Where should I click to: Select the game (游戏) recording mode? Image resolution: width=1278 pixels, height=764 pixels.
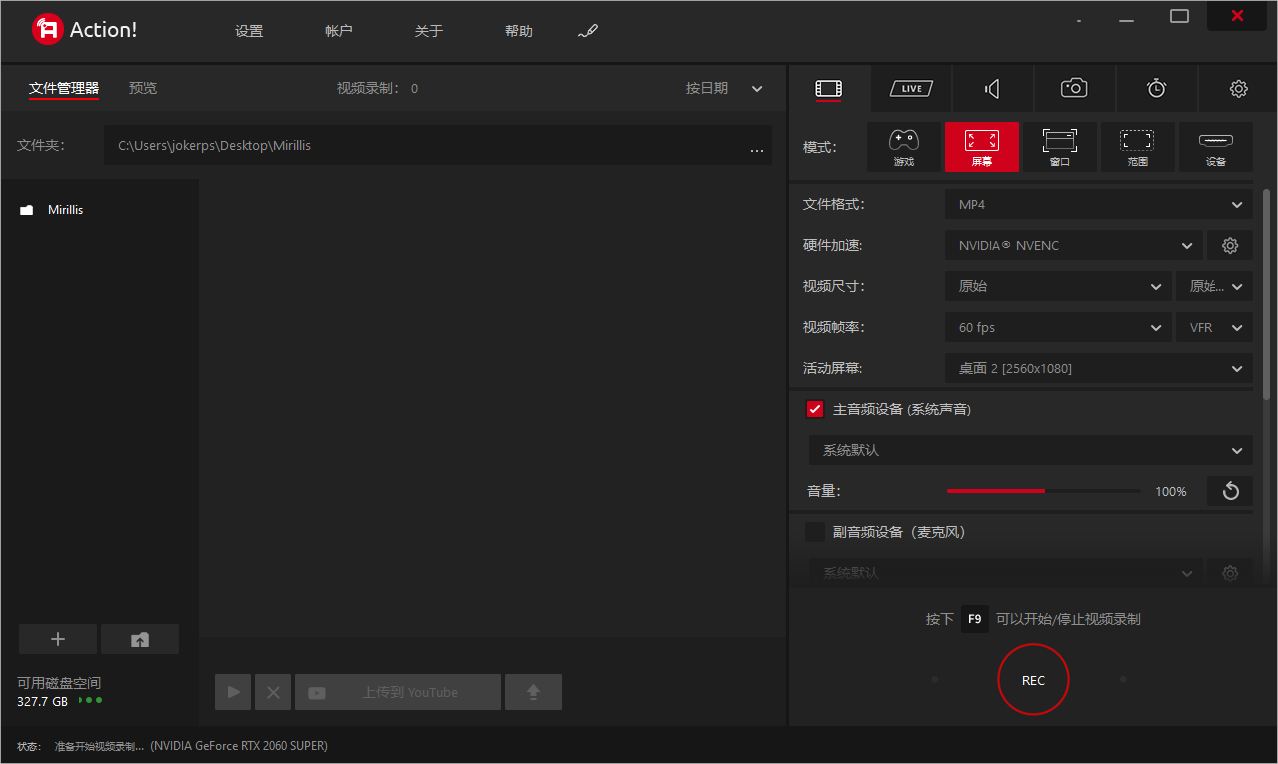pos(903,147)
